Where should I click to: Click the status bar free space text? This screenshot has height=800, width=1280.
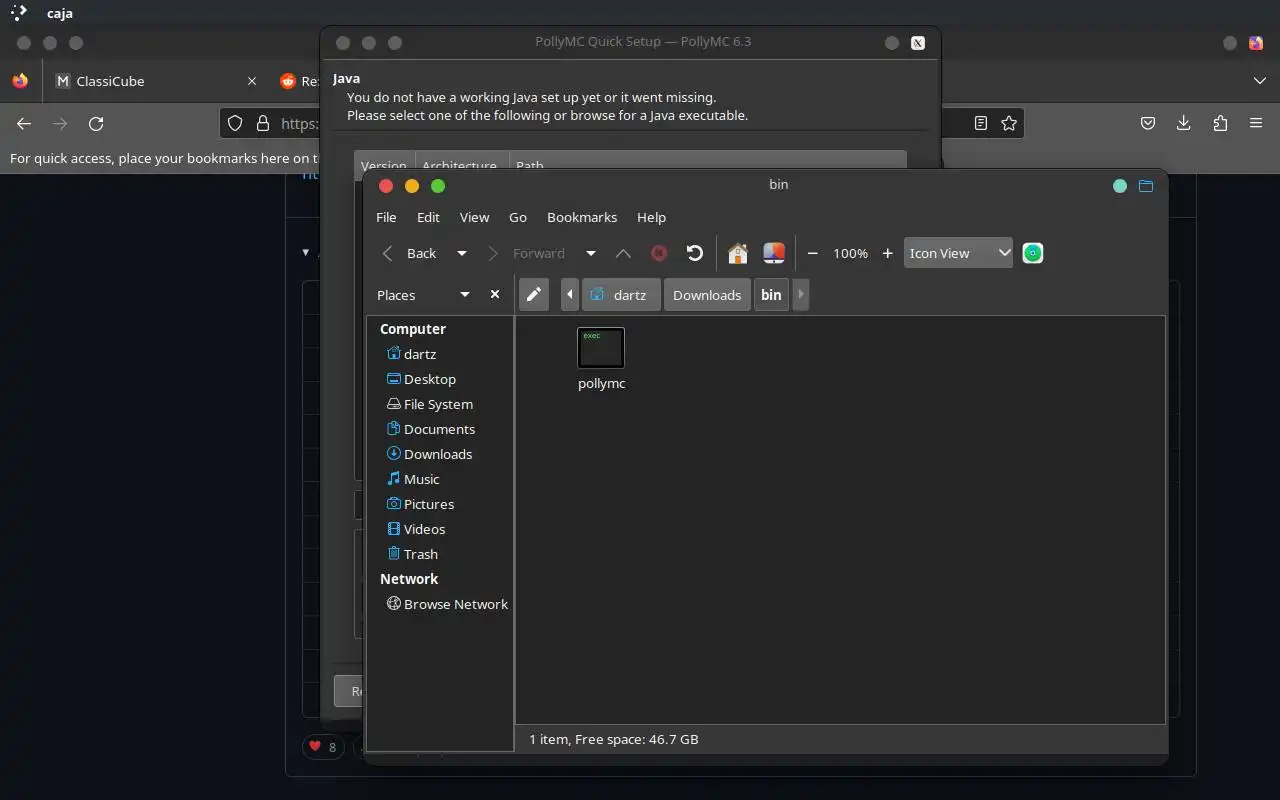tap(614, 739)
